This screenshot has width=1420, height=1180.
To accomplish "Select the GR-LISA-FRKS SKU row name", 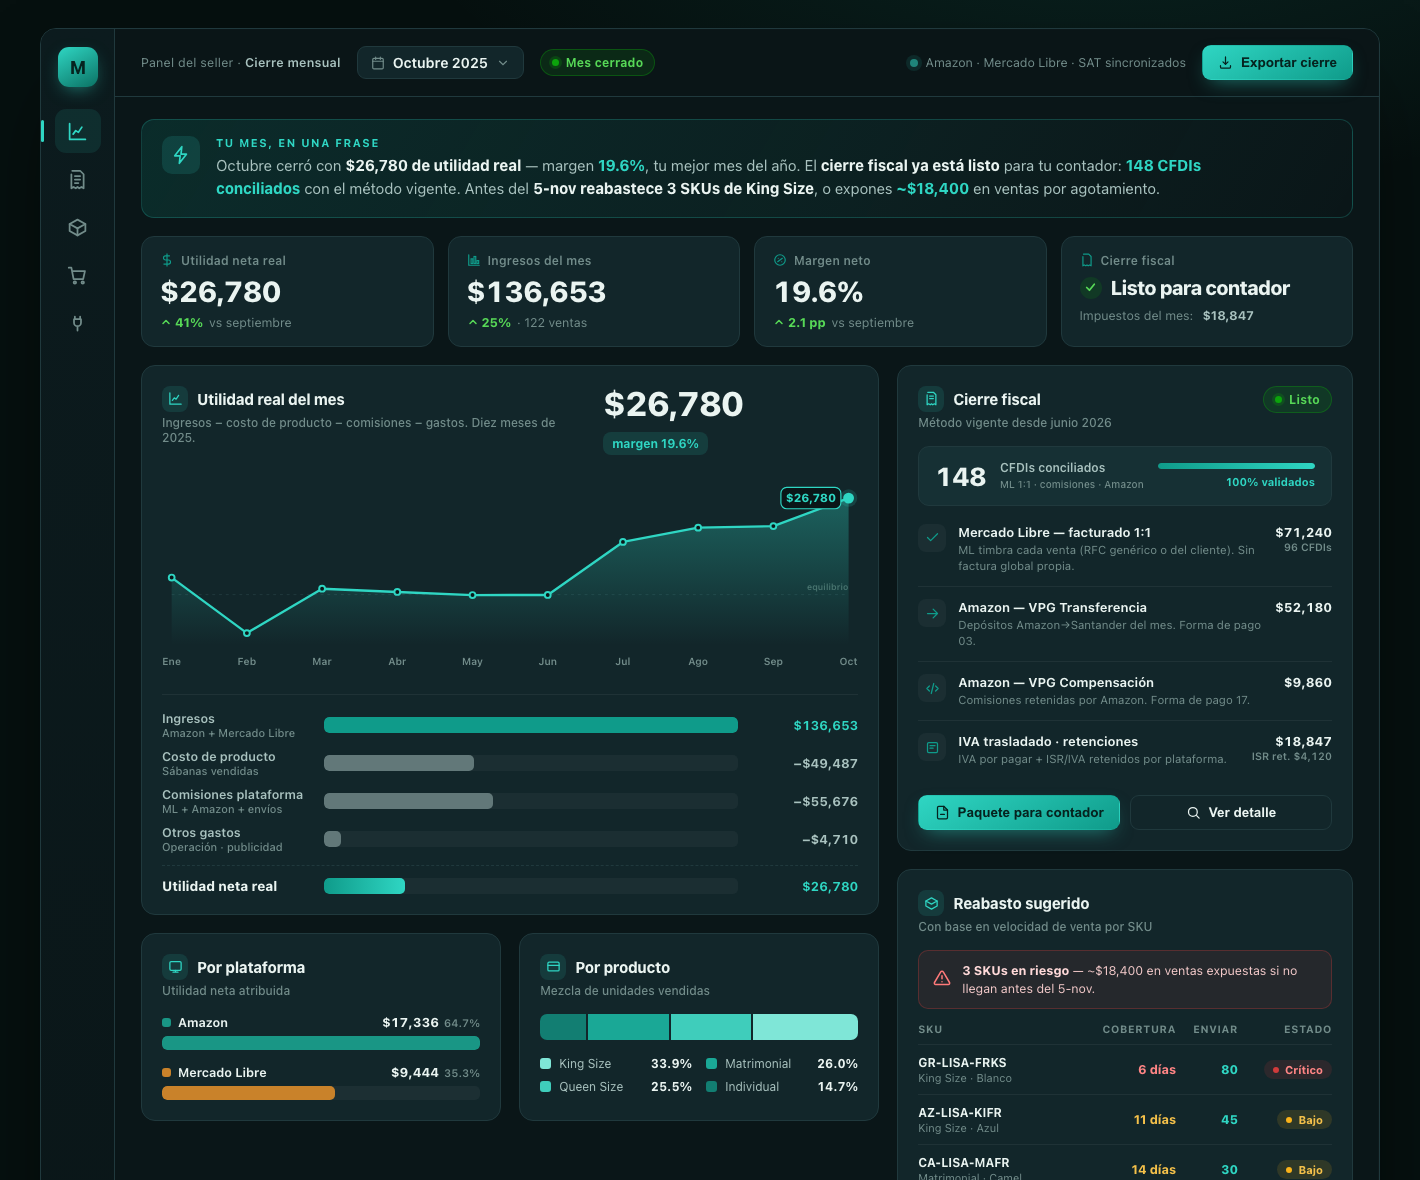I will click(962, 1063).
